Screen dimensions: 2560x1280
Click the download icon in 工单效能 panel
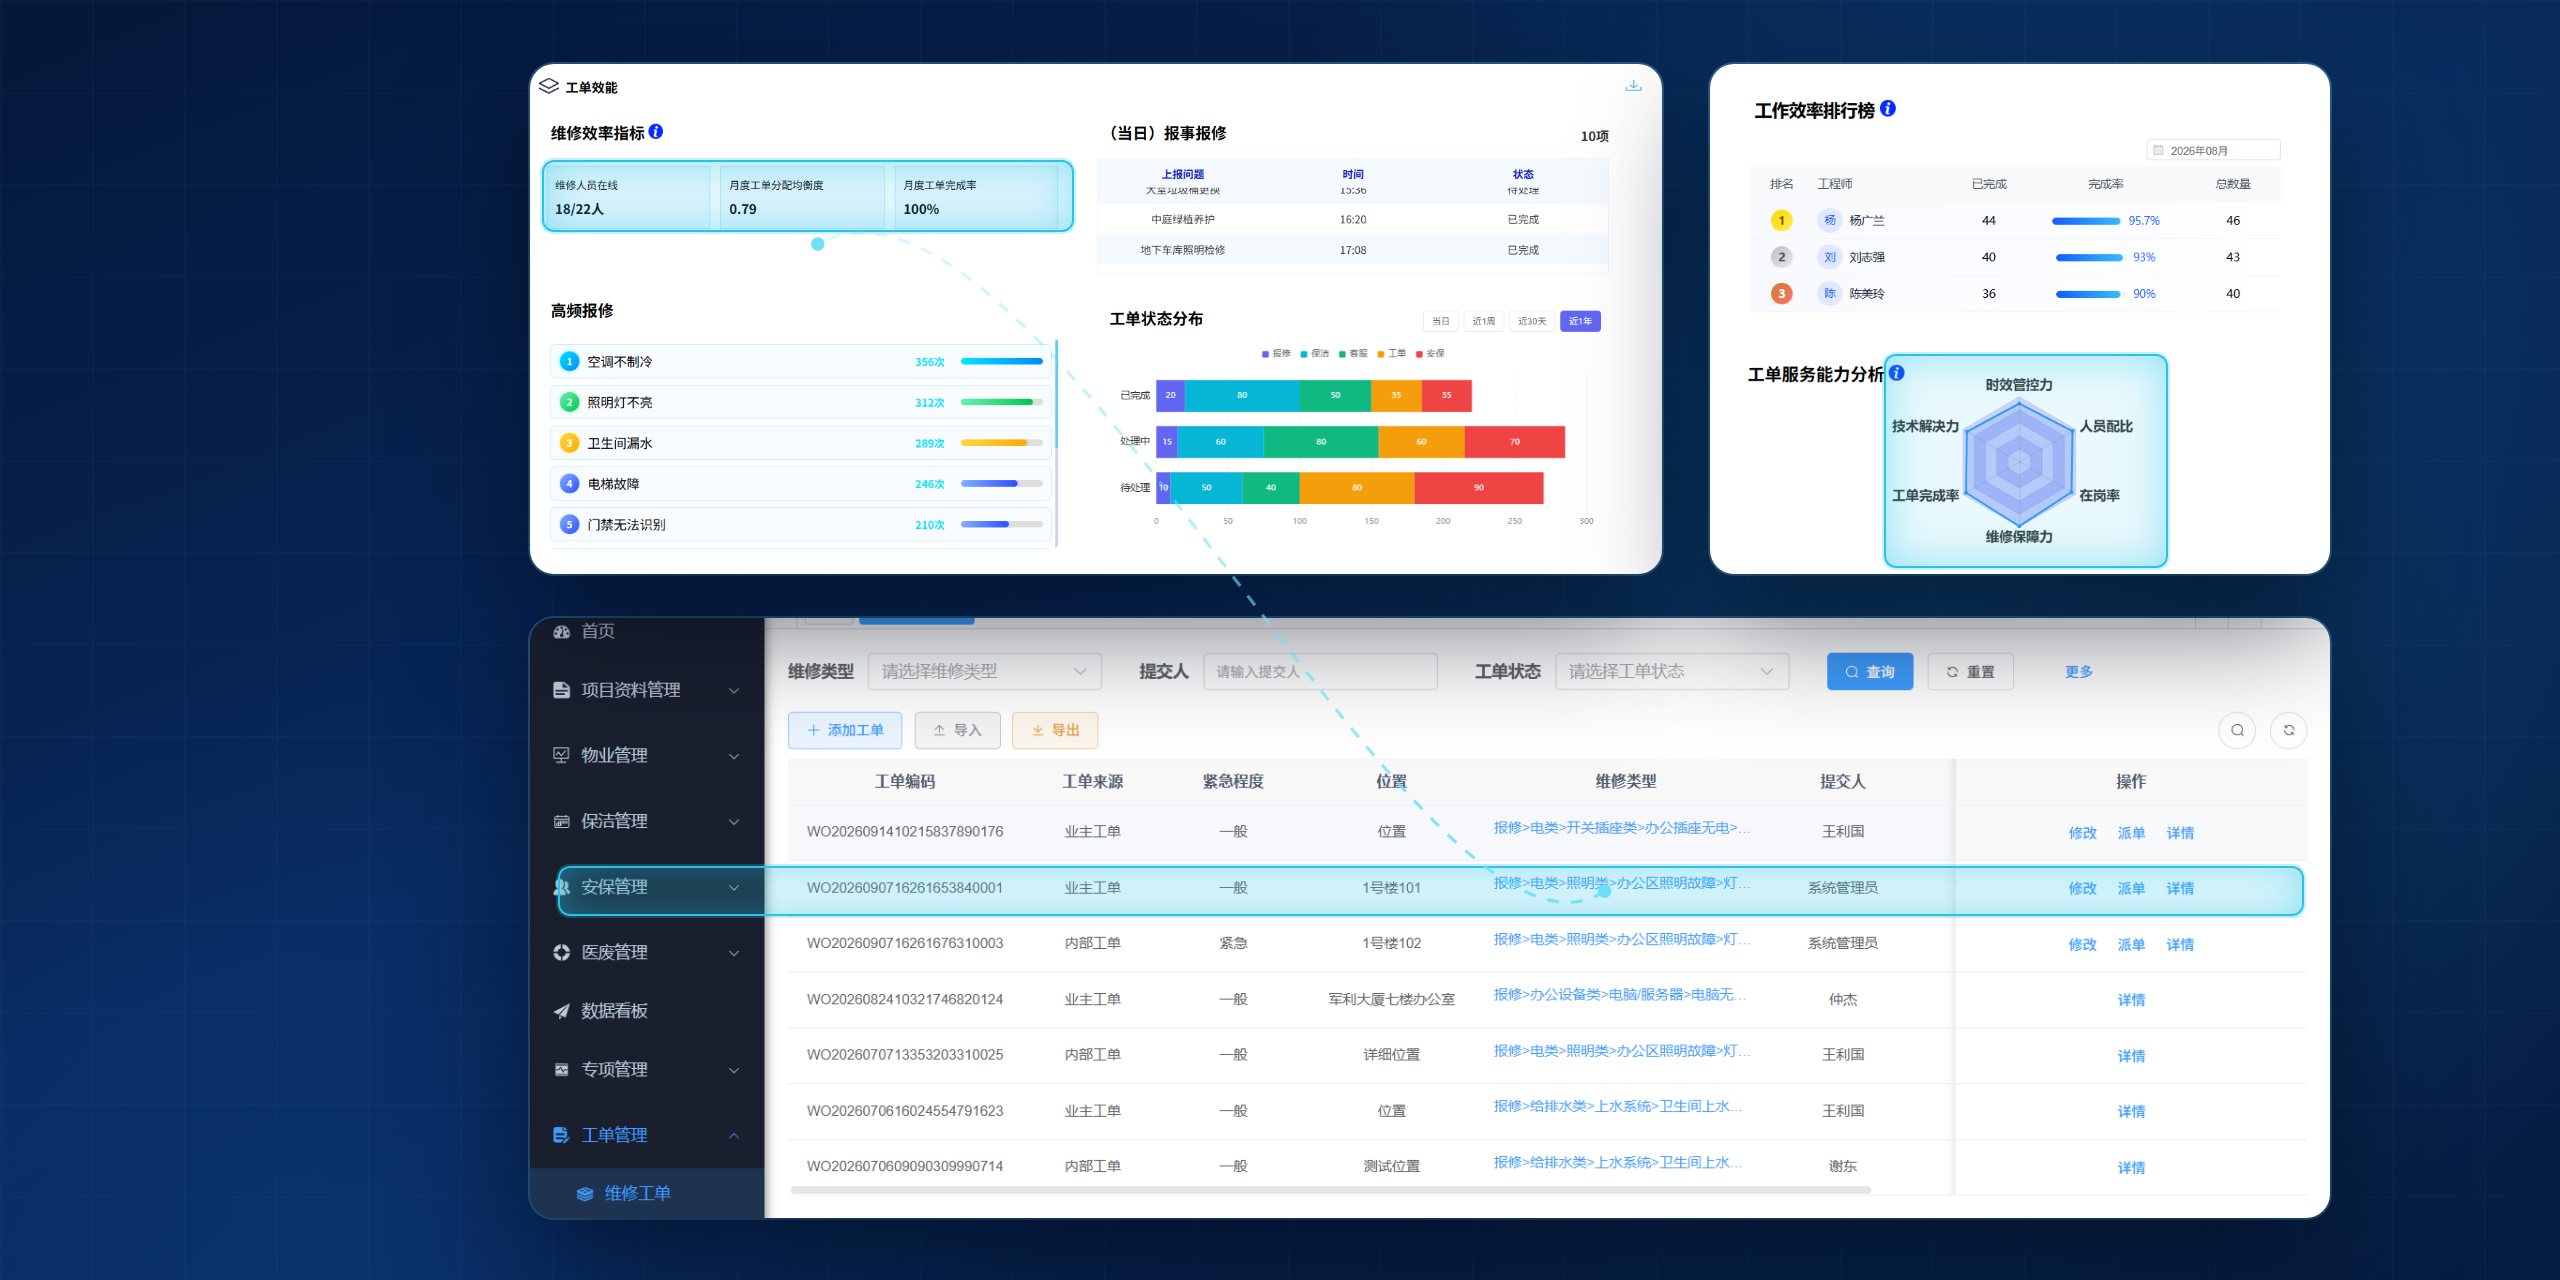[1633, 86]
